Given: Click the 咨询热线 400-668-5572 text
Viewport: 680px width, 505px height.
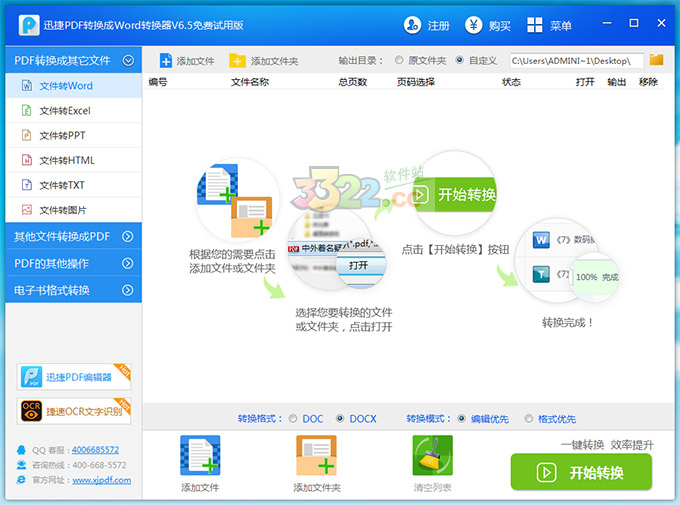Looking at the screenshot, I should [x=79, y=465].
